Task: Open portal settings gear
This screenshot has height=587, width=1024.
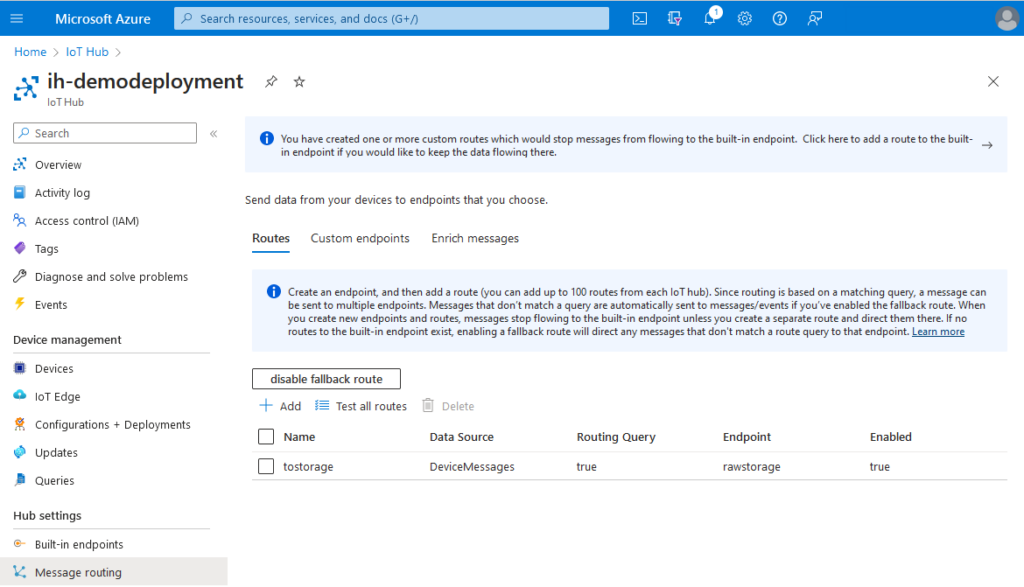Action: (745, 18)
